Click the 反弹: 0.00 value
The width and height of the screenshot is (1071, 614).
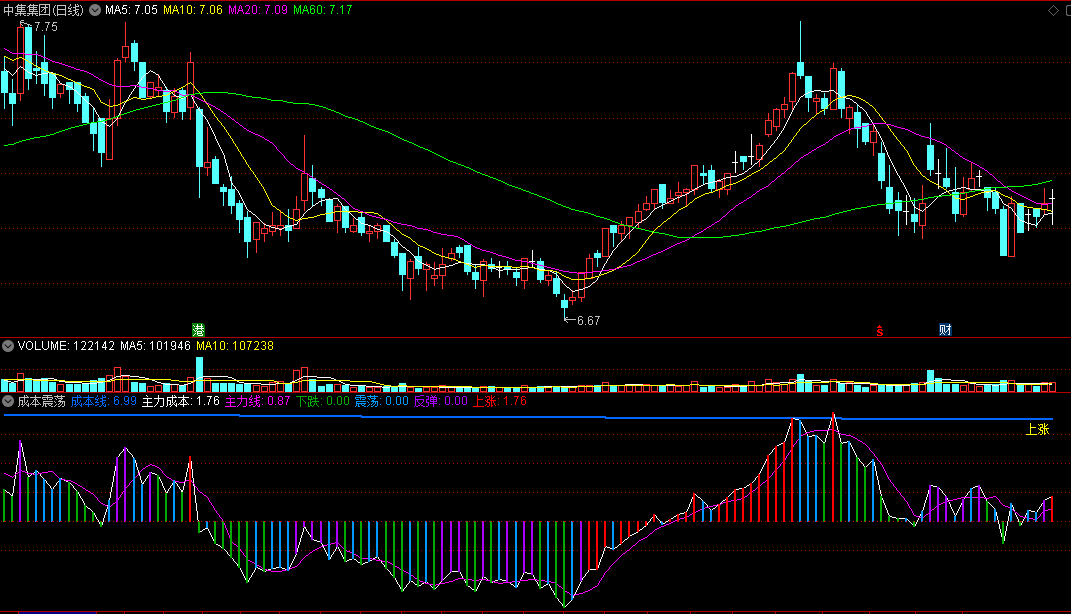441,402
